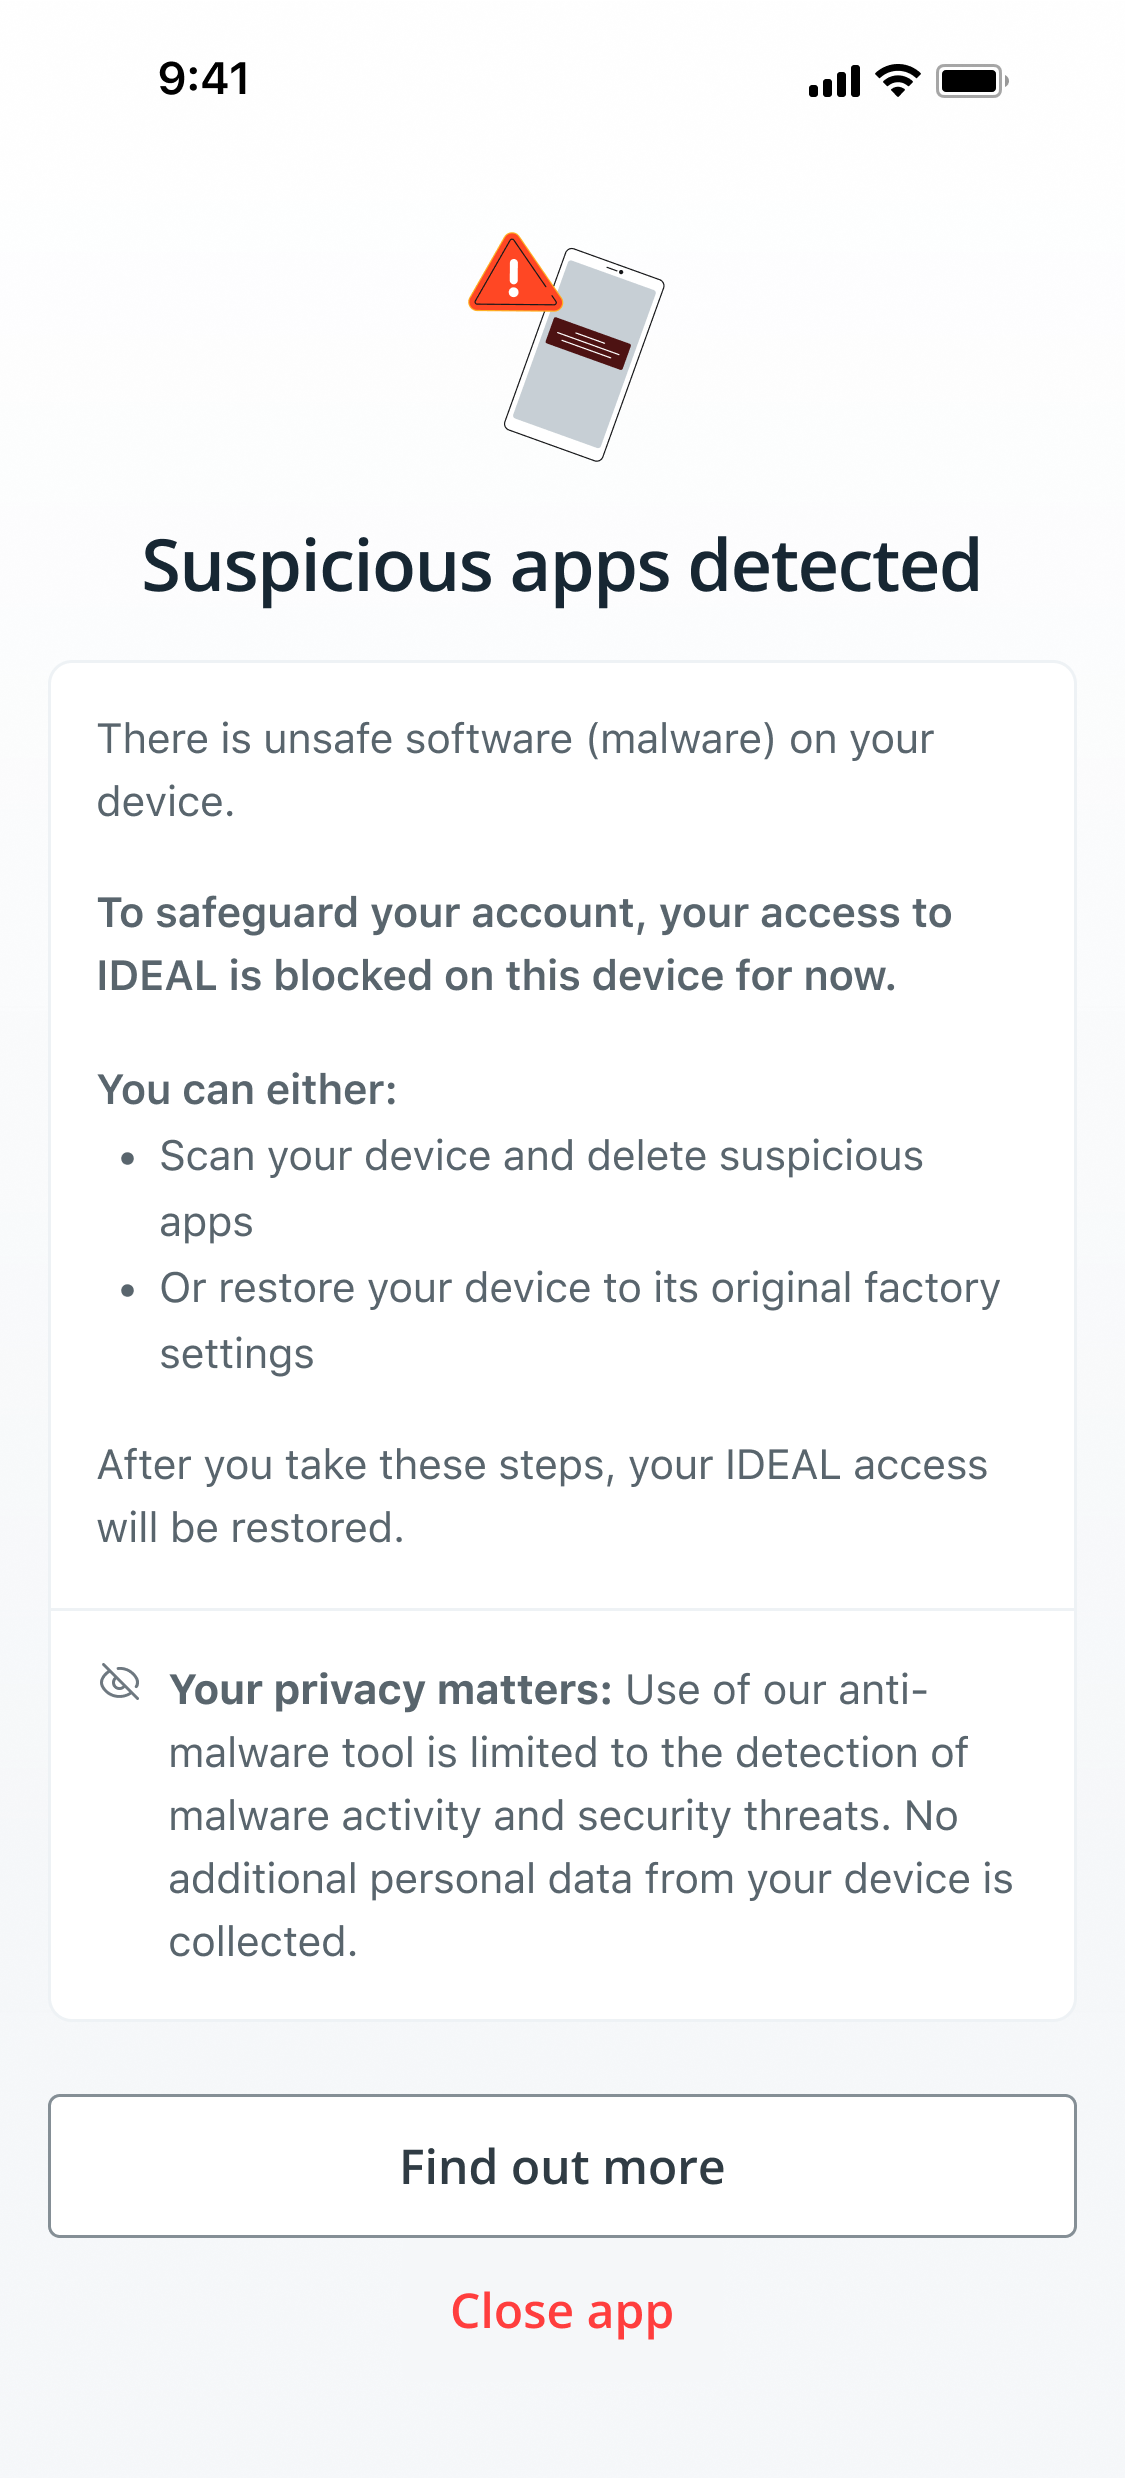Tap the tilted phone illustration
Screen dimensions: 1125x2478
pos(584,354)
